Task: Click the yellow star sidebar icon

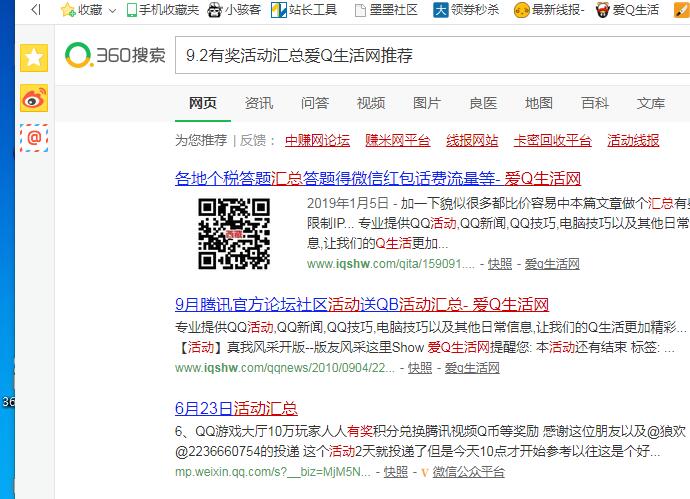Action: [34, 58]
